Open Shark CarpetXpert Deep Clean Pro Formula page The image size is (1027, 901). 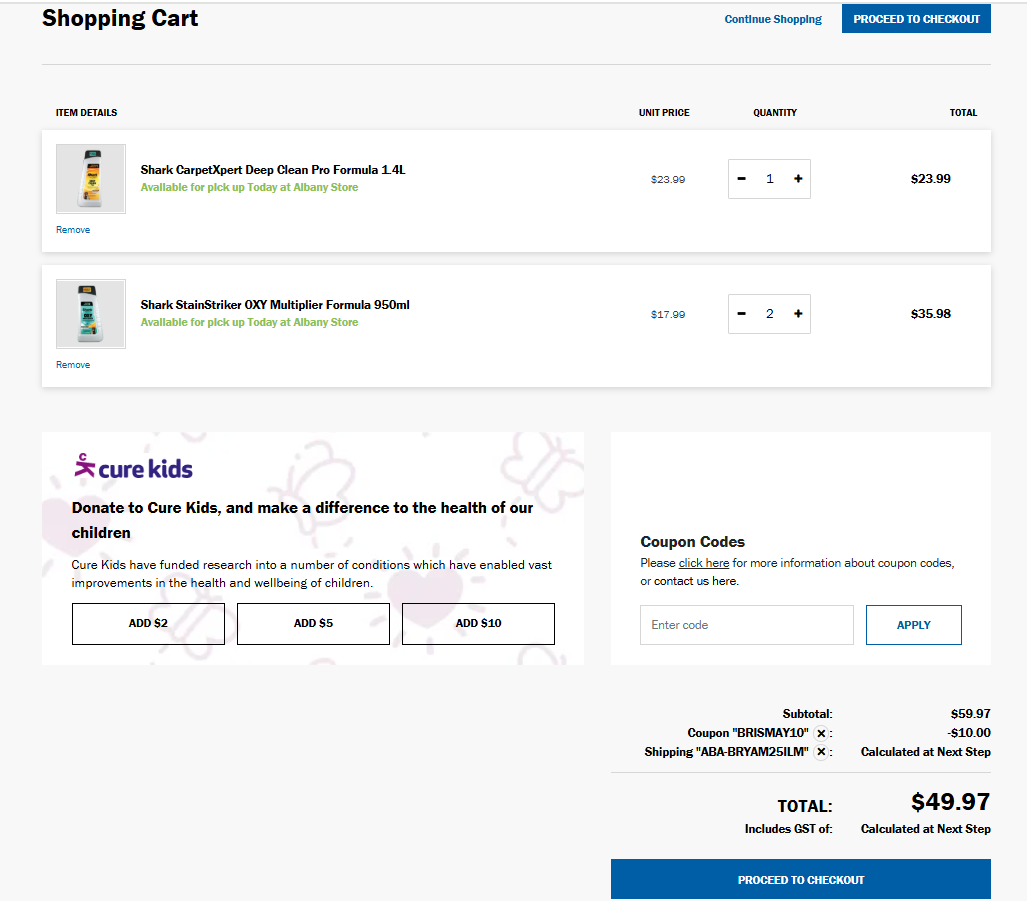pyautogui.click(x=273, y=170)
